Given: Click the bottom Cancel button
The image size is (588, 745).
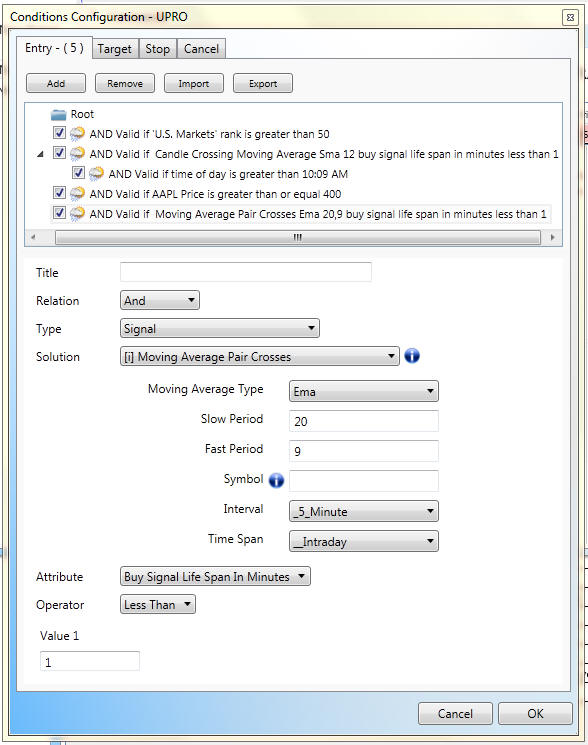Looking at the screenshot, I should 455,714.
